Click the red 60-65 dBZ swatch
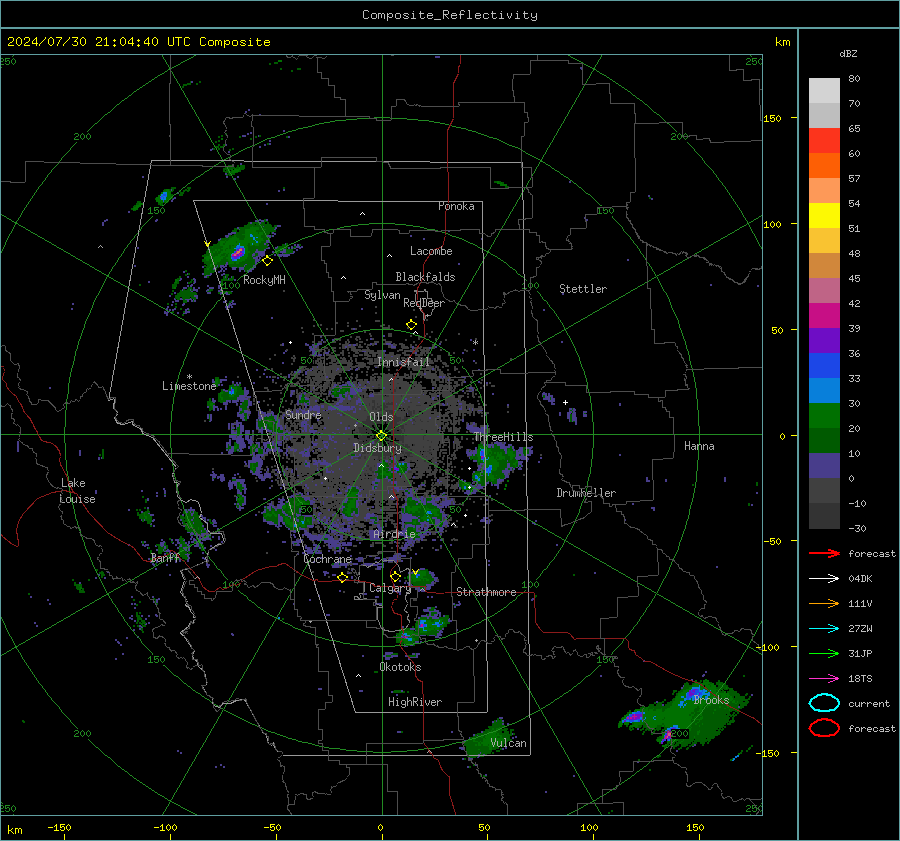This screenshot has width=900, height=841. click(824, 141)
